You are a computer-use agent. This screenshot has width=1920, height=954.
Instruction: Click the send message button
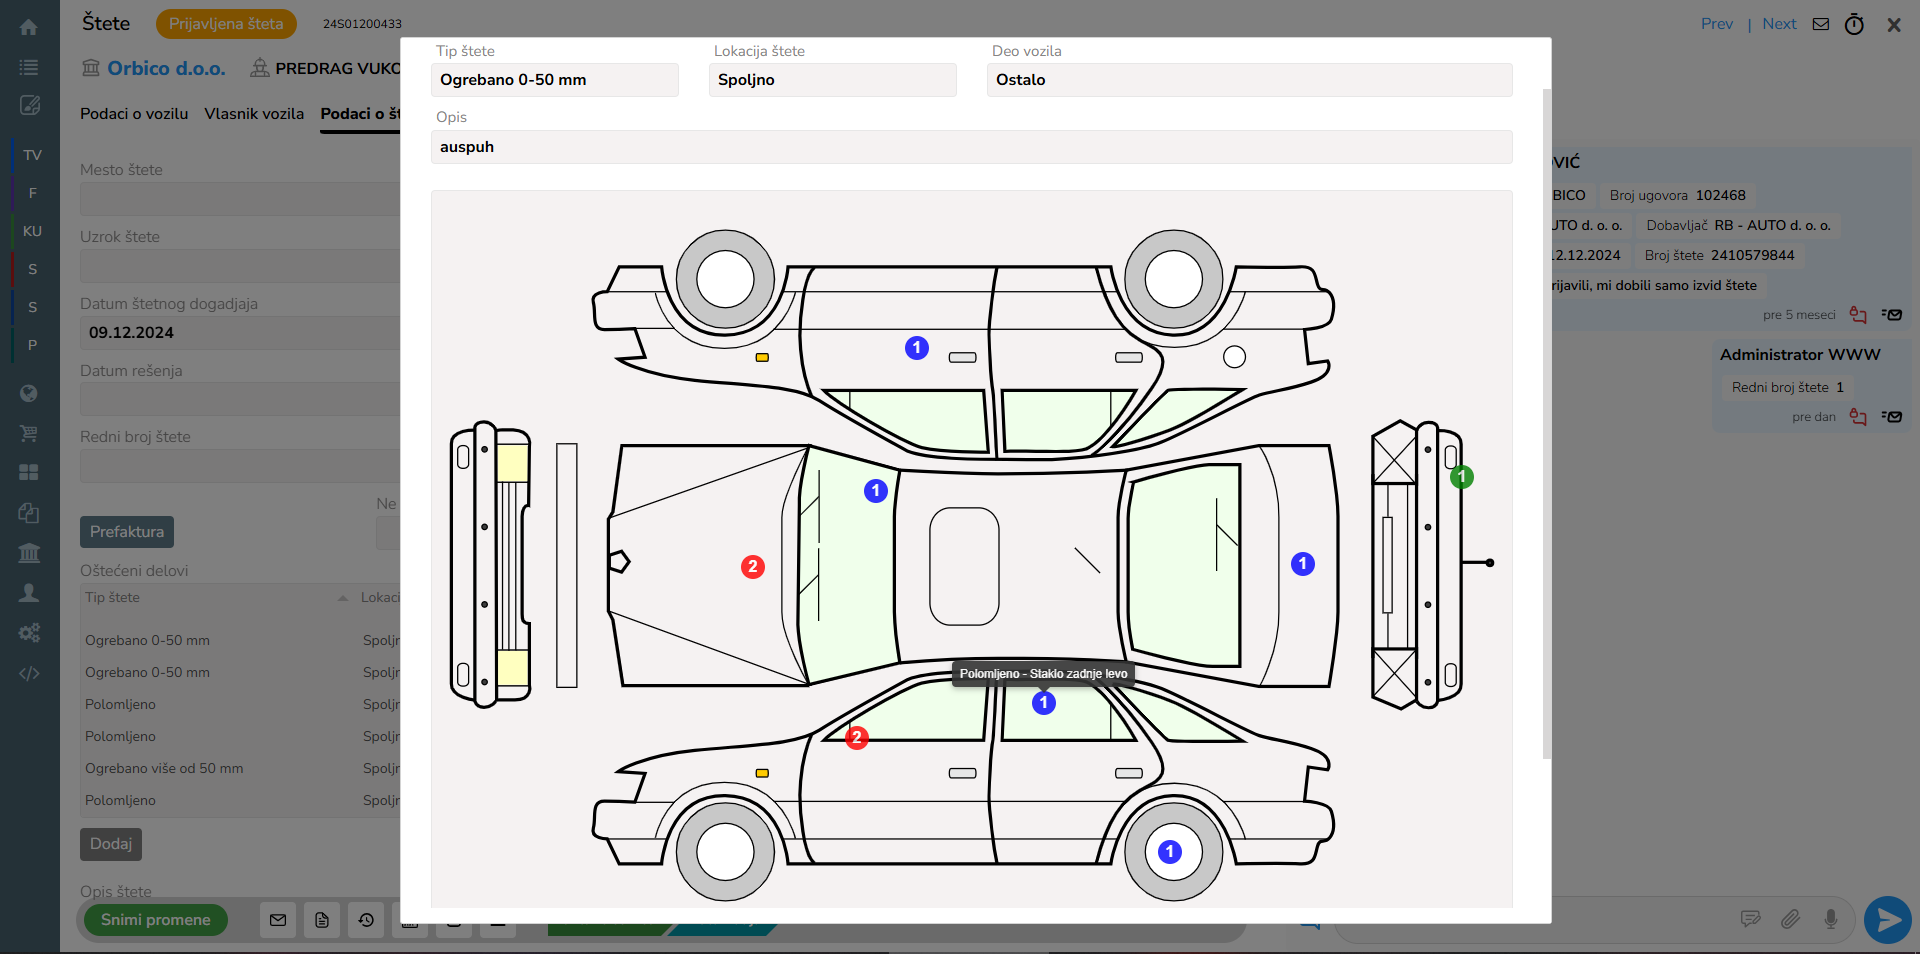click(x=1888, y=919)
